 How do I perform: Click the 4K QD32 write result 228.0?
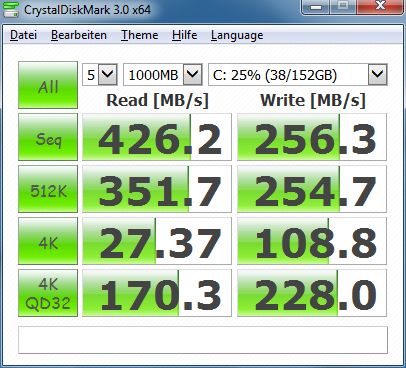[x=312, y=293]
